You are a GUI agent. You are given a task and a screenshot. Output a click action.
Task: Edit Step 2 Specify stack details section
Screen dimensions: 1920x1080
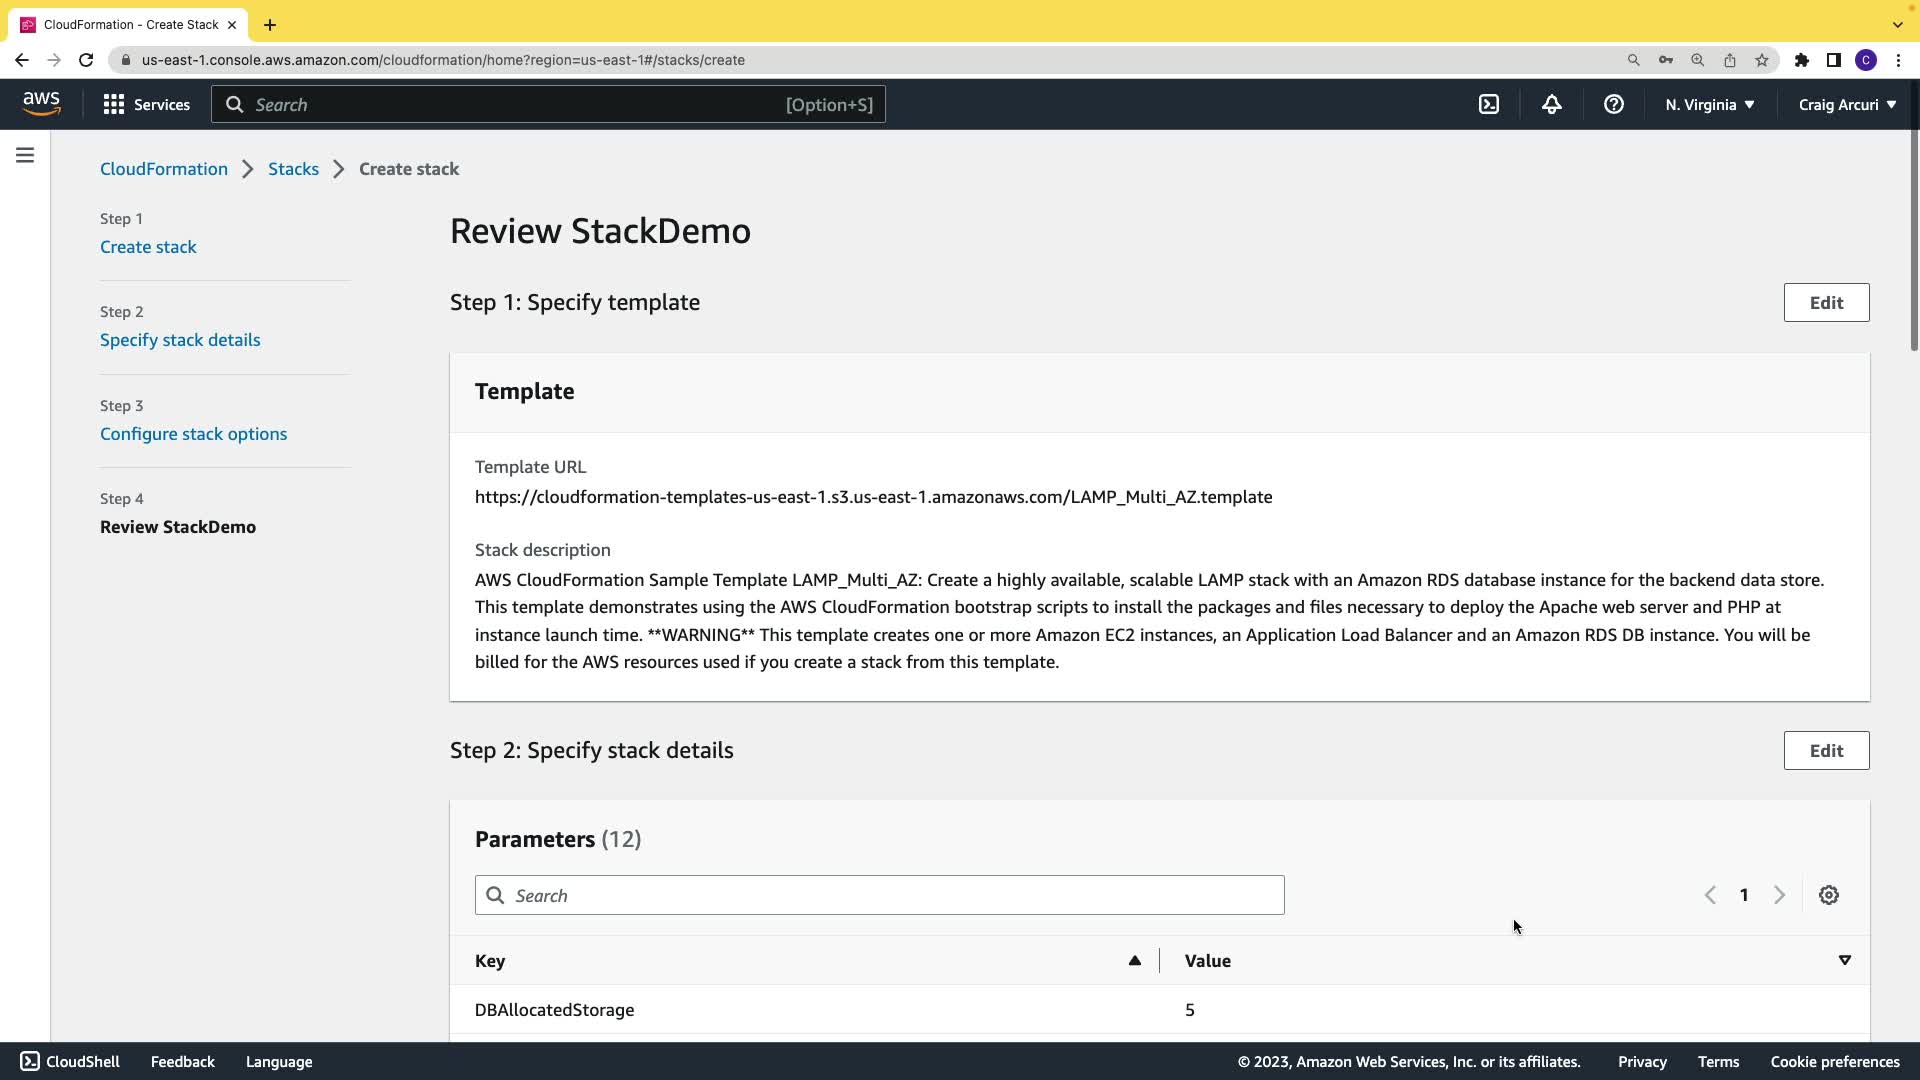tap(1825, 751)
